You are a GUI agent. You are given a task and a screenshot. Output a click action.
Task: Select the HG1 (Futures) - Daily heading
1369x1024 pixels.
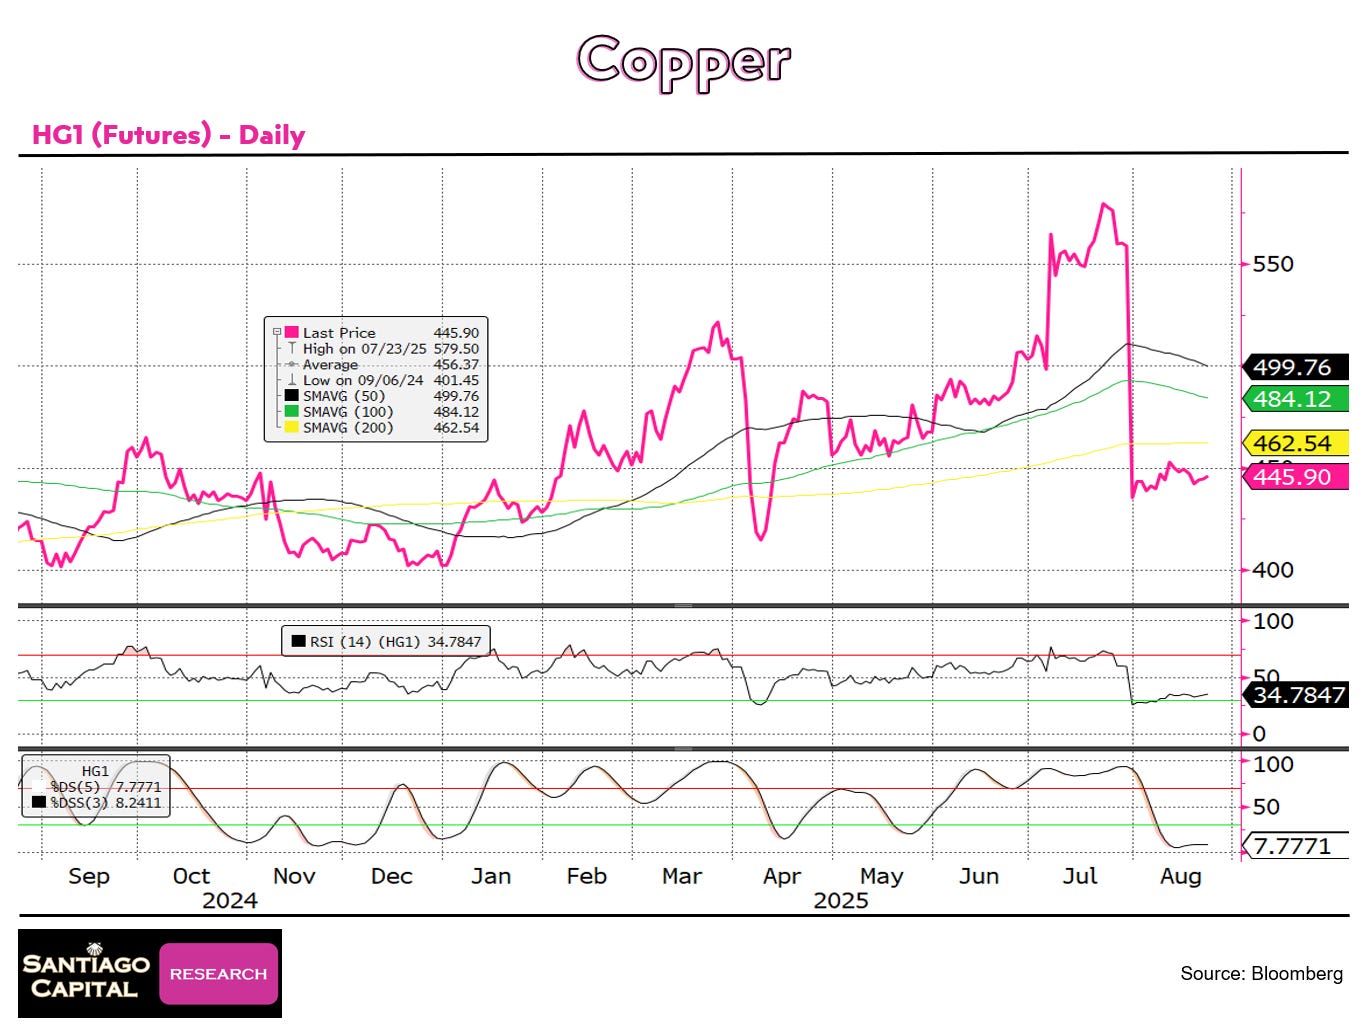[168, 135]
